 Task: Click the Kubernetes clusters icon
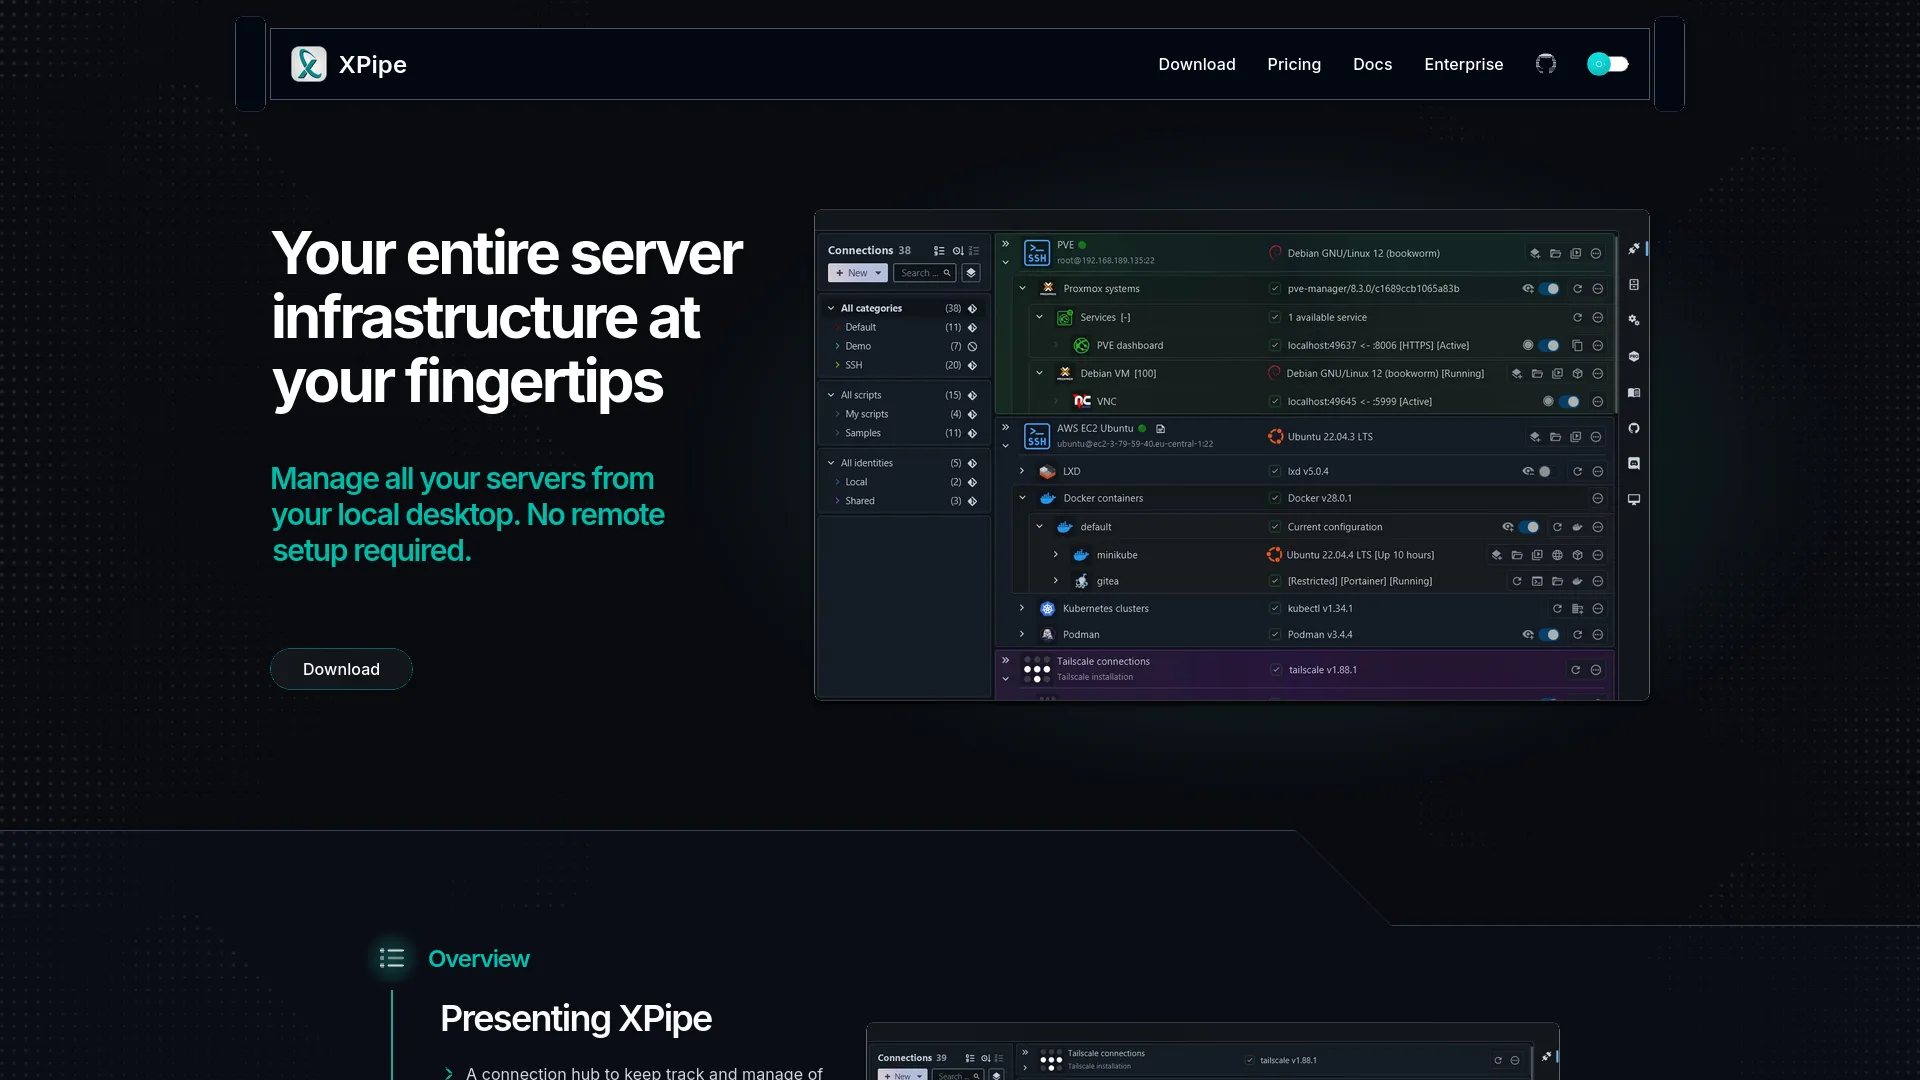(x=1047, y=608)
